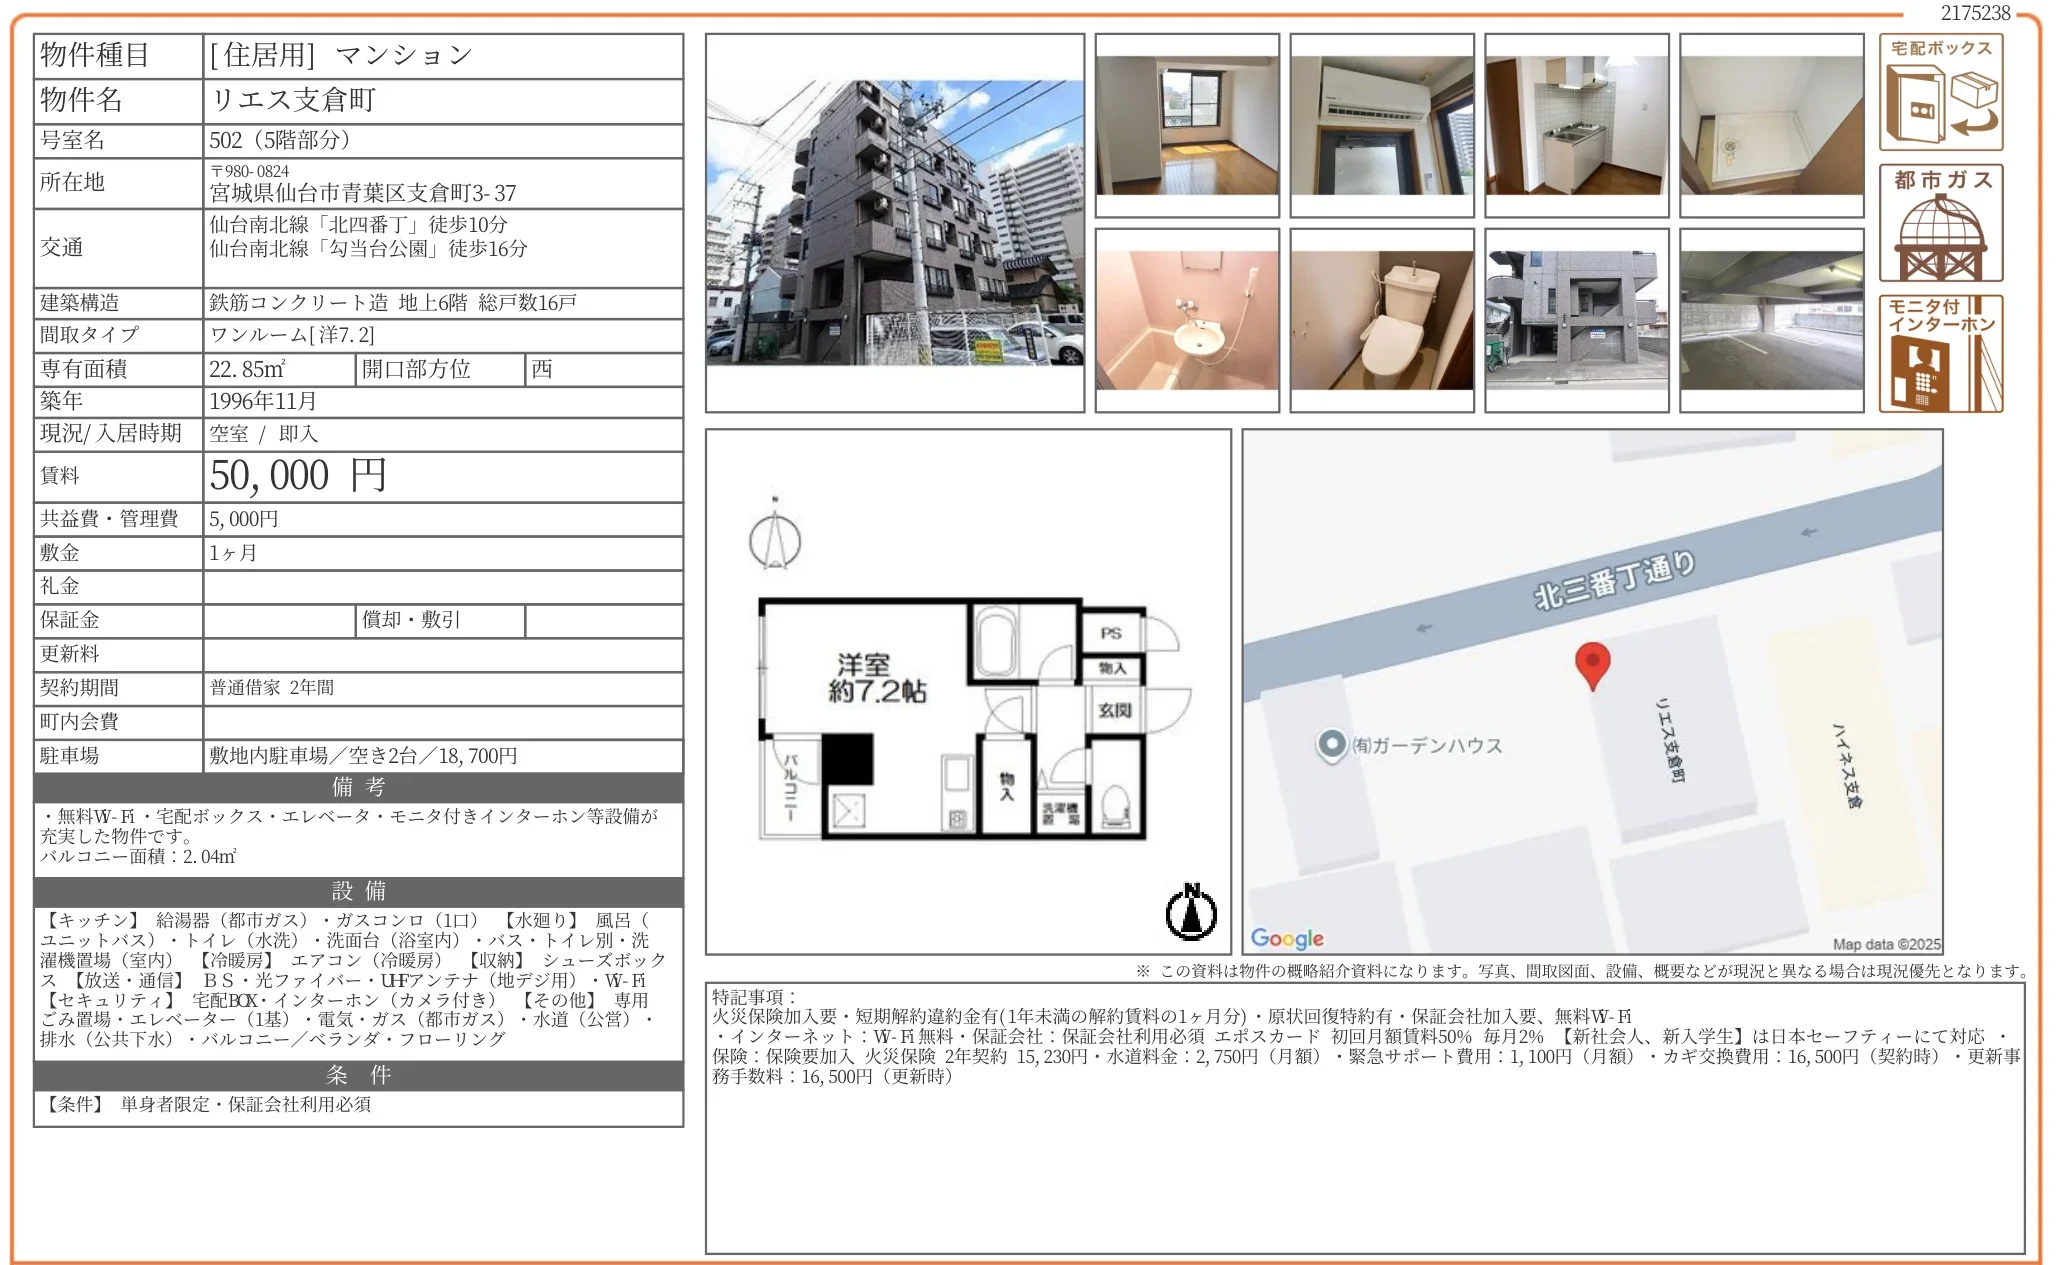The image size is (2056, 1265).
Task: Click the north compass icon on floor plan
Action: (x=1193, y=912)
